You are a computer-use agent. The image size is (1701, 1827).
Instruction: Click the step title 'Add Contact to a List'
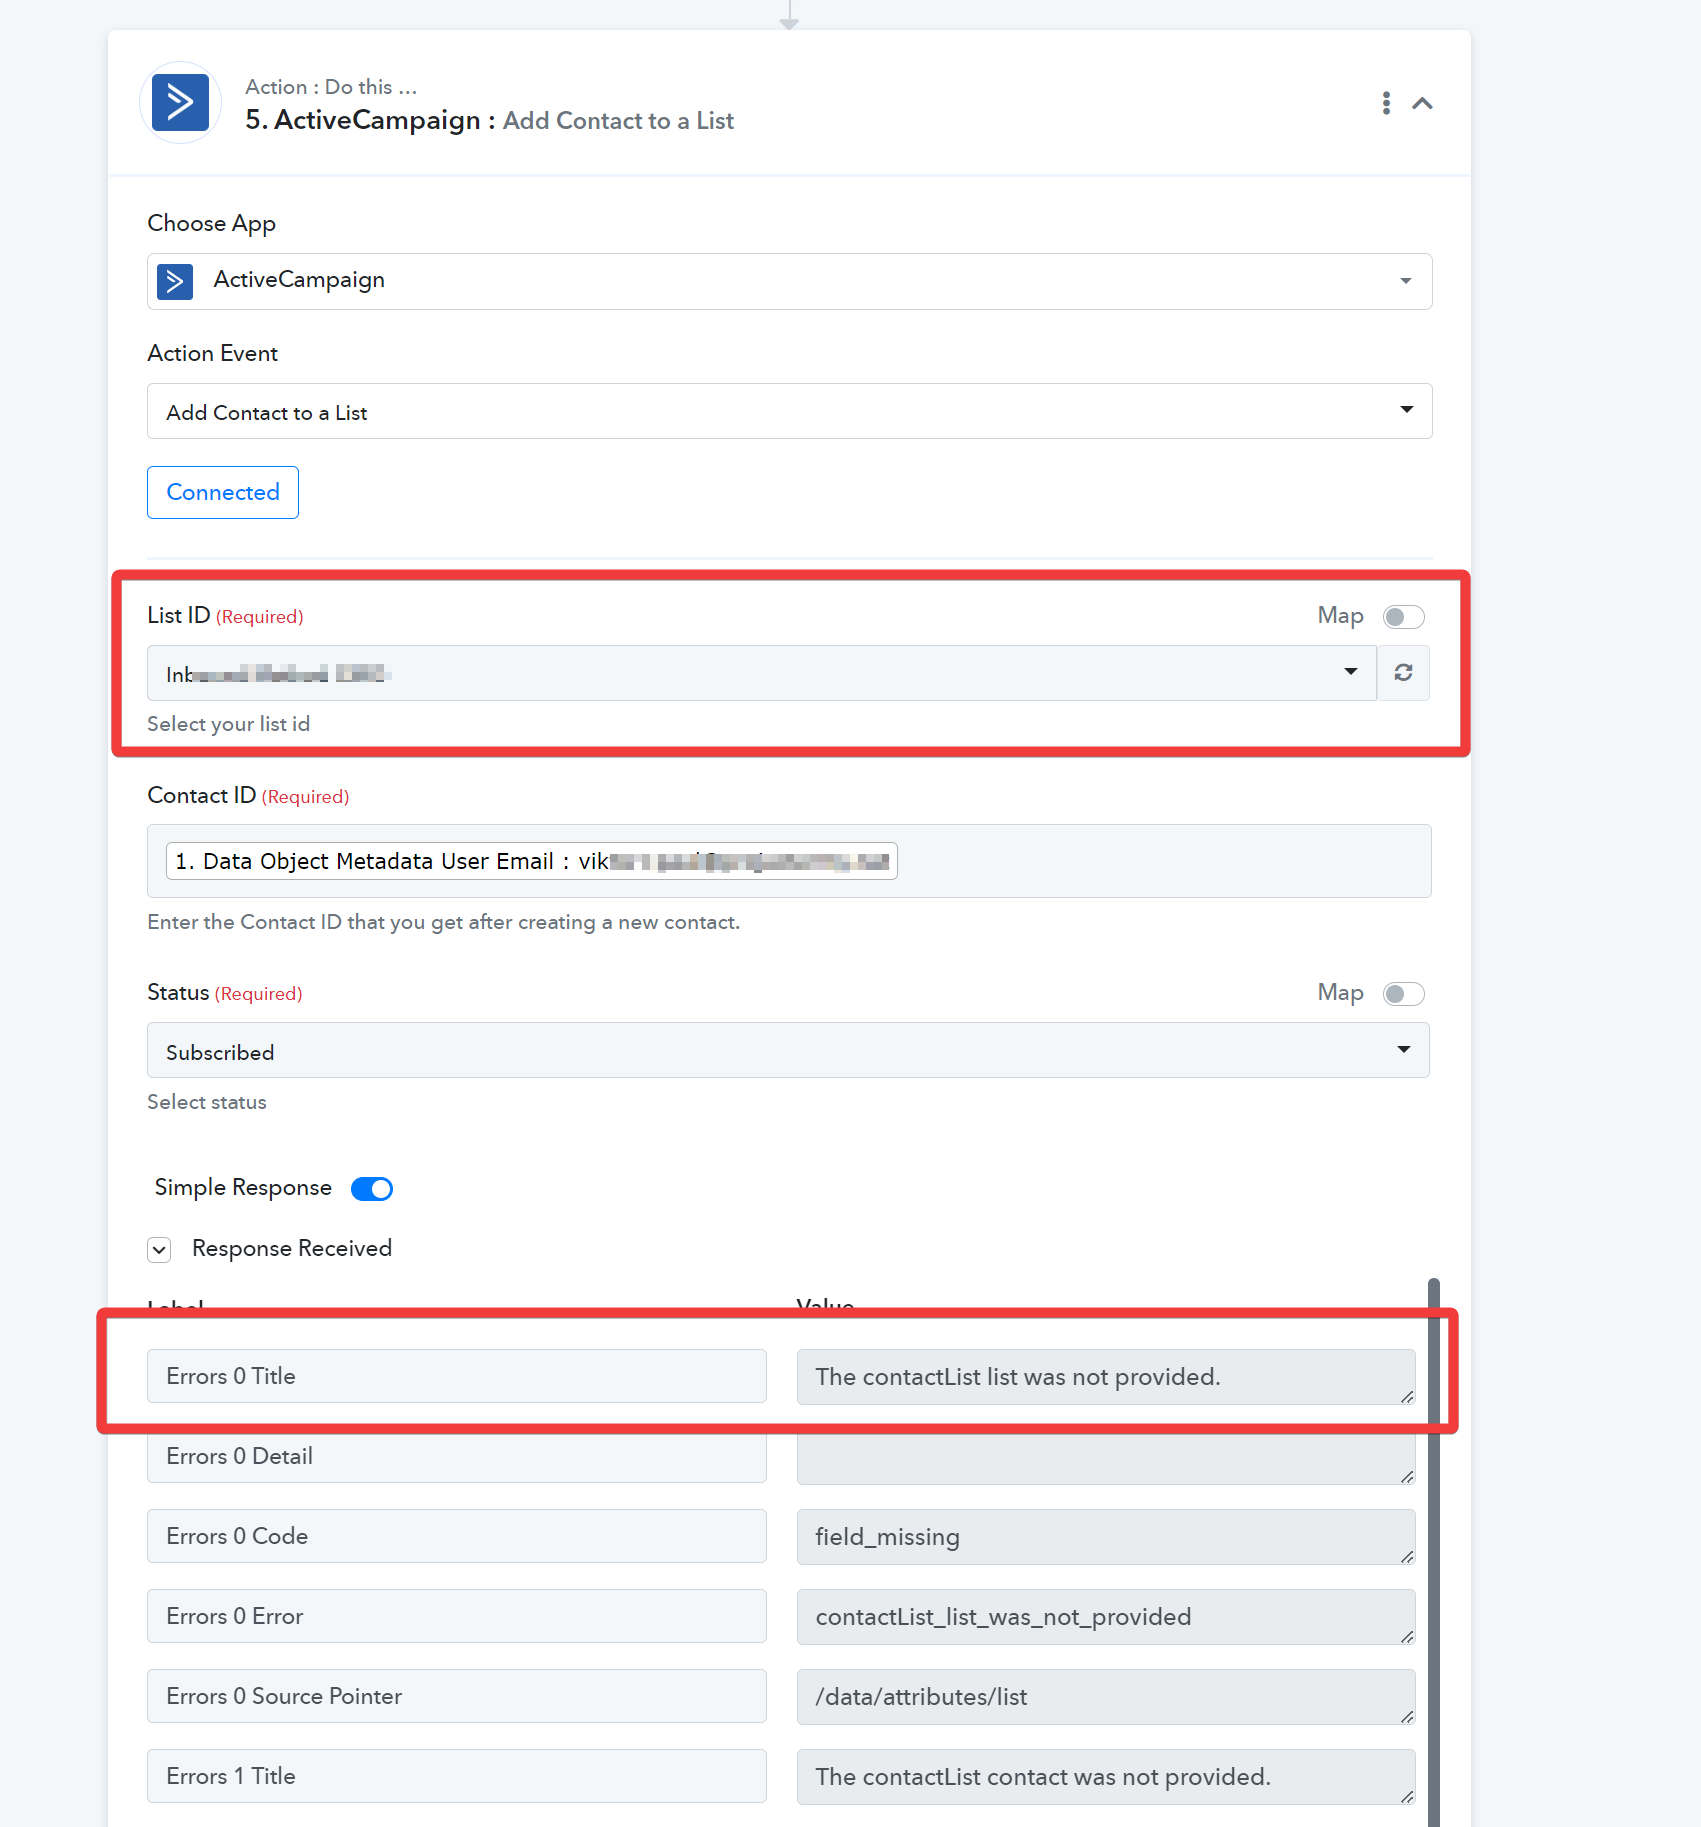(x=618, y=121)
